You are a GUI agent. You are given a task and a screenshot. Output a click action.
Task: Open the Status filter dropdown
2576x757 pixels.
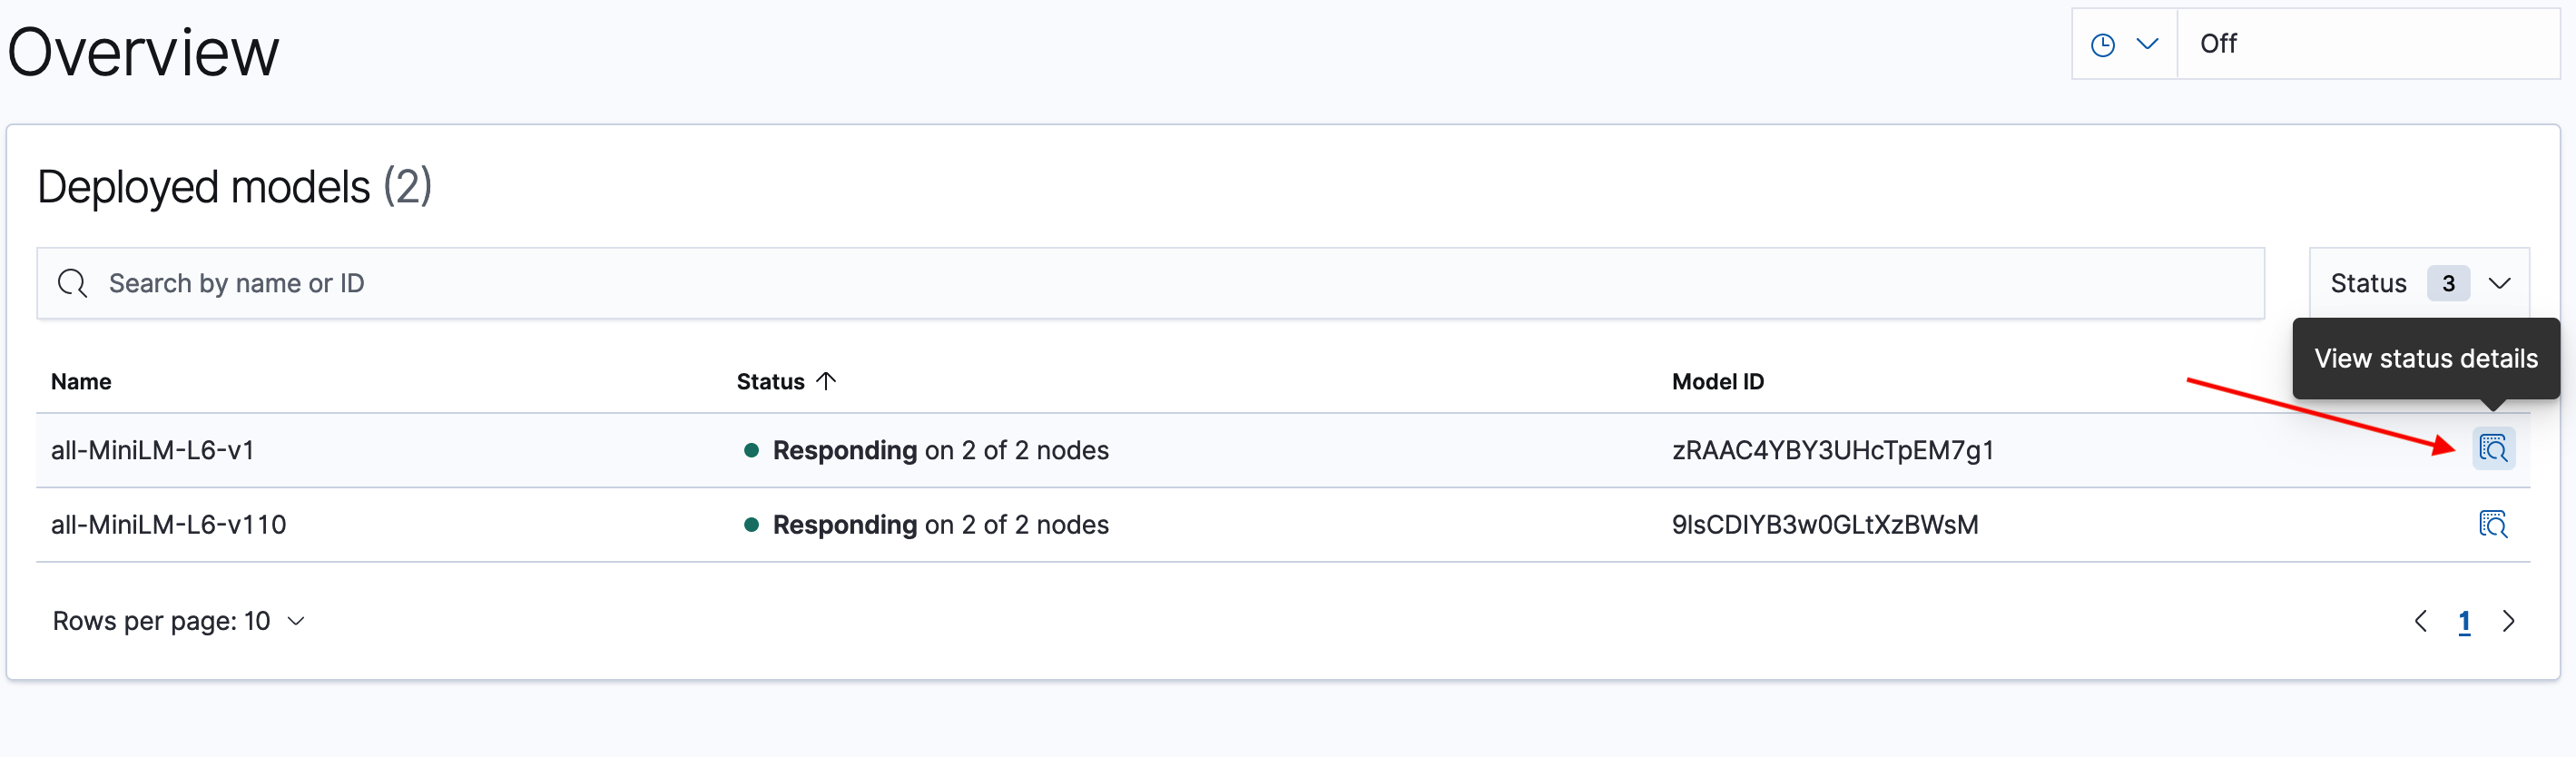pos(2501,283)
